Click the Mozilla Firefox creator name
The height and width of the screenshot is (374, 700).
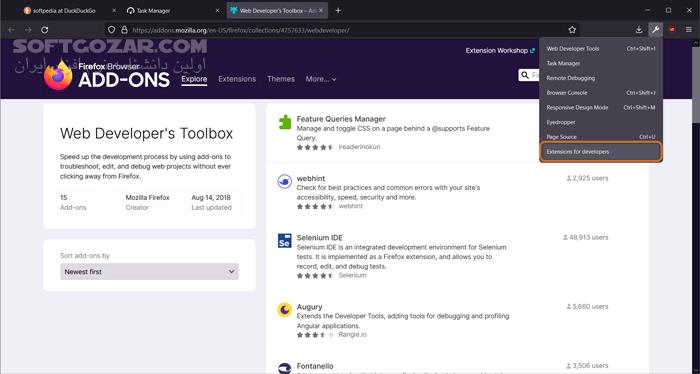[147, 197]
